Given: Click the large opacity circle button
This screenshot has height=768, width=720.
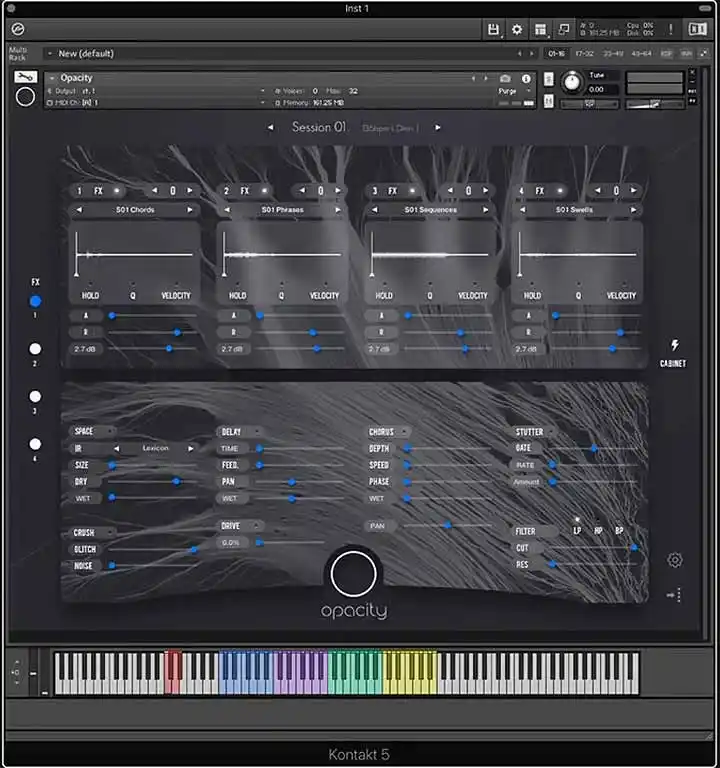Looking at the screenshot, I should click(x=353, y=574).
